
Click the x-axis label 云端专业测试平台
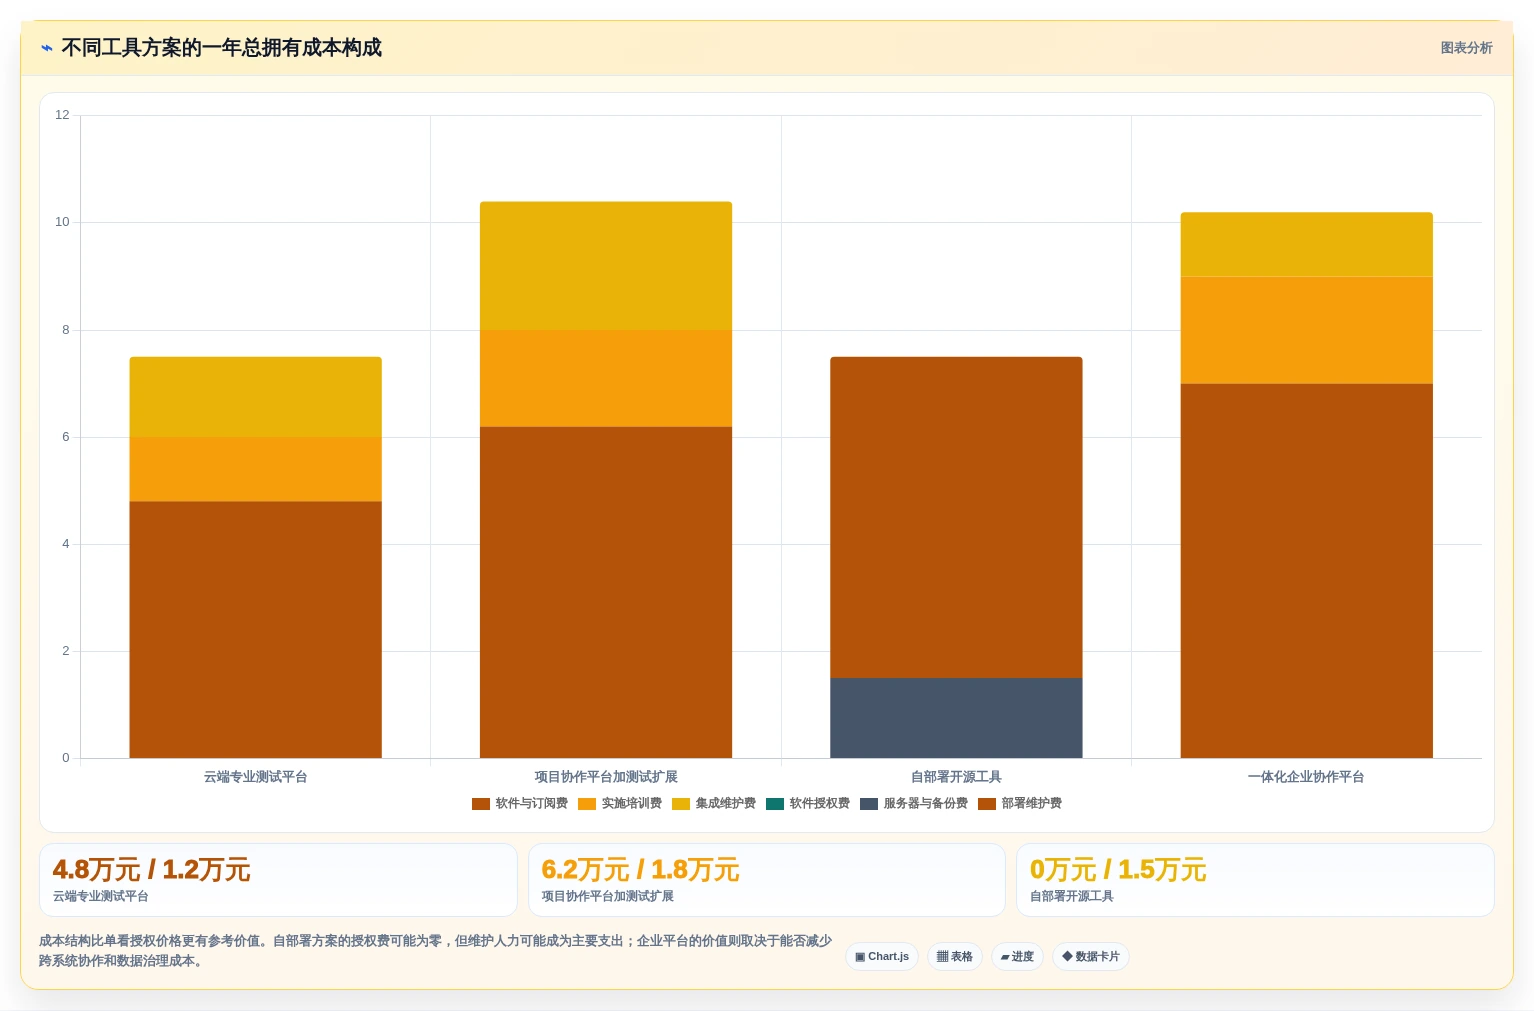(256, 777)
